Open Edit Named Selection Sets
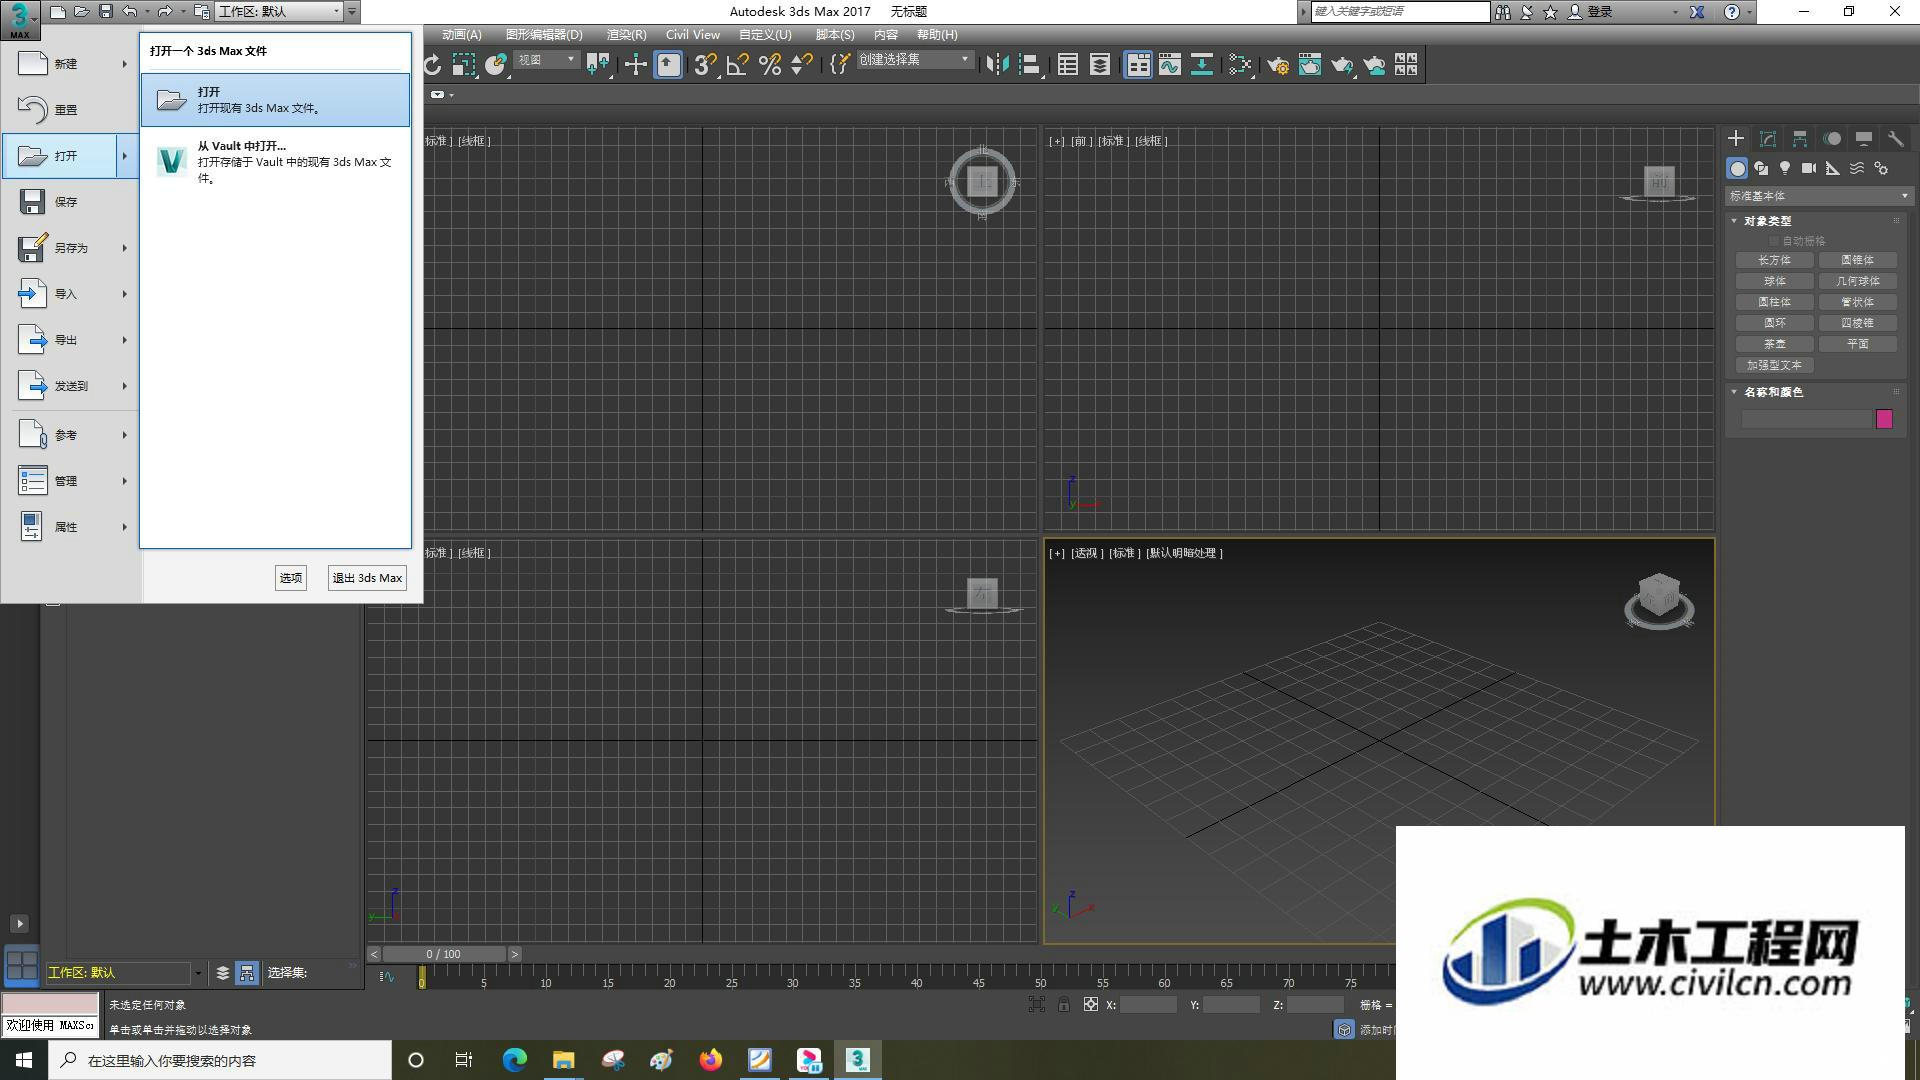1920x1080 pixels. 840,65
